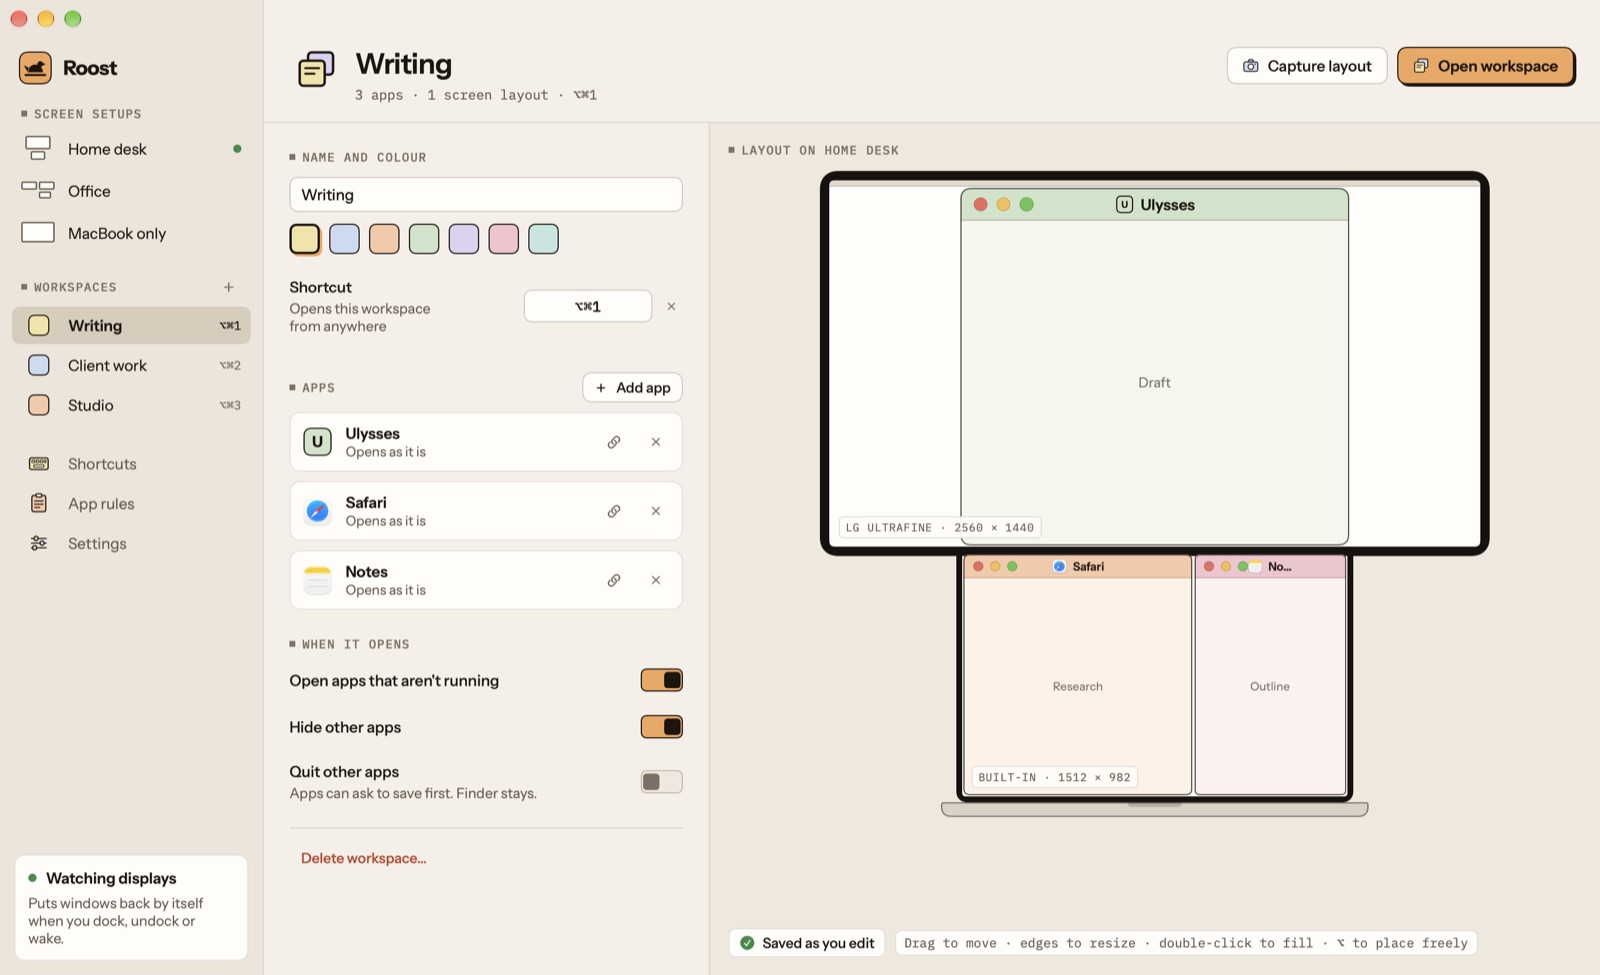This screenshot has height=975, width=1600.
Task: Open the Client work workspace
Action: (x=131, y=365)
